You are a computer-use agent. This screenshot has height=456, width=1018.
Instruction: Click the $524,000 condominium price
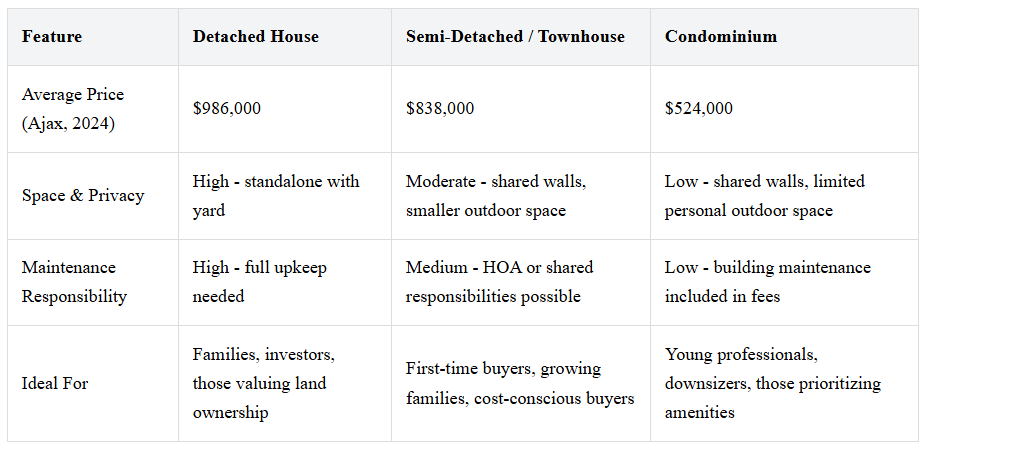click(699, 108)
